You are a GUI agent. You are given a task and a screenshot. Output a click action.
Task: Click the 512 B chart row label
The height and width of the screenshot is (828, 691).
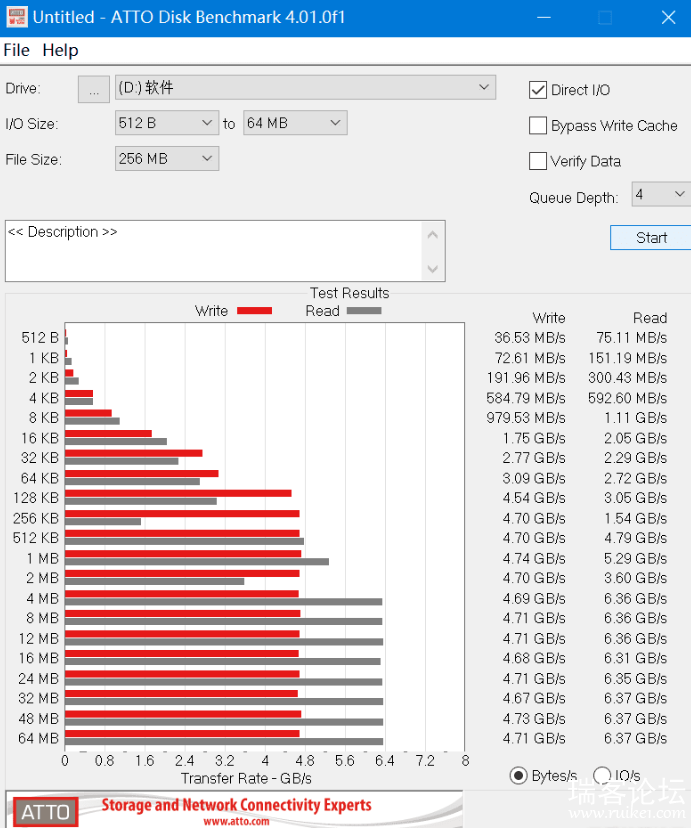click(40, 337)
